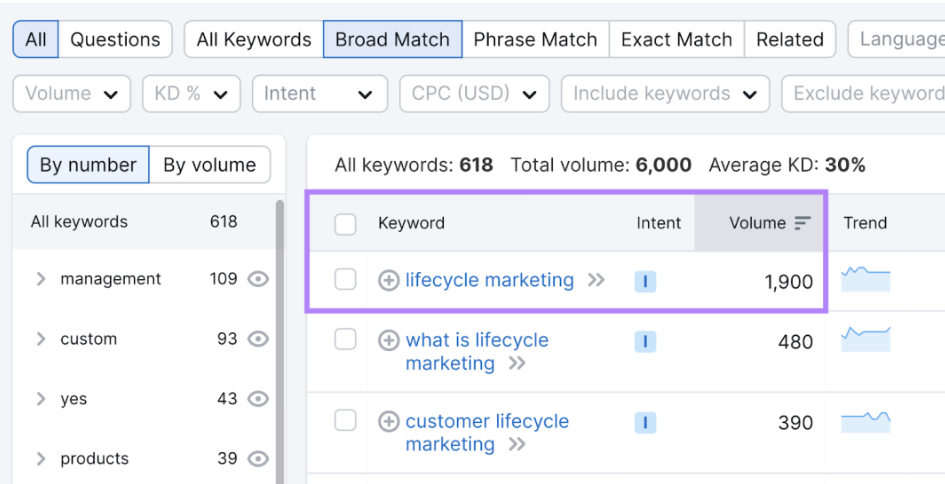Click Intent badge on lifecycle marketing row
Screen dimensions: 945x484
(645, 281)
